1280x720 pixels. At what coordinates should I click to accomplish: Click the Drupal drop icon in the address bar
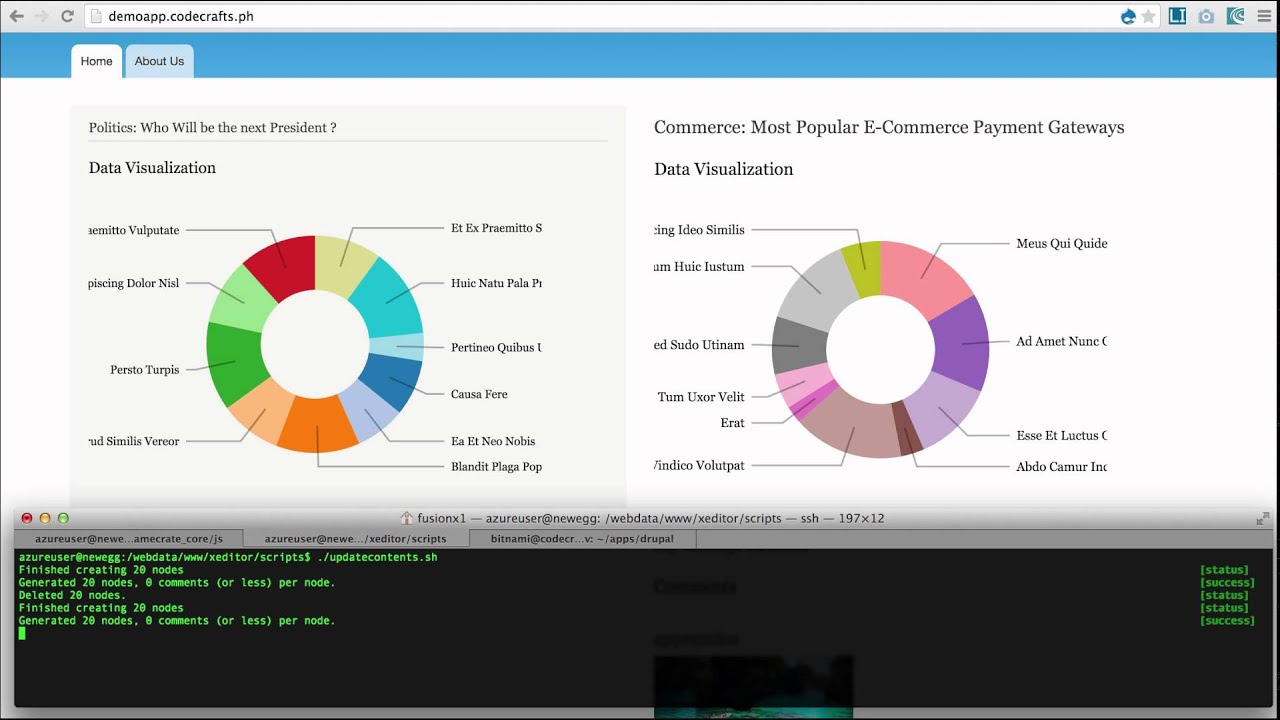pos(1128,16)
